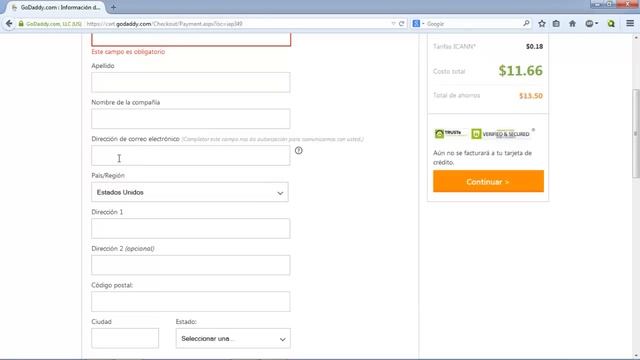Open a new tab with plus button

(x=113, y=7)
